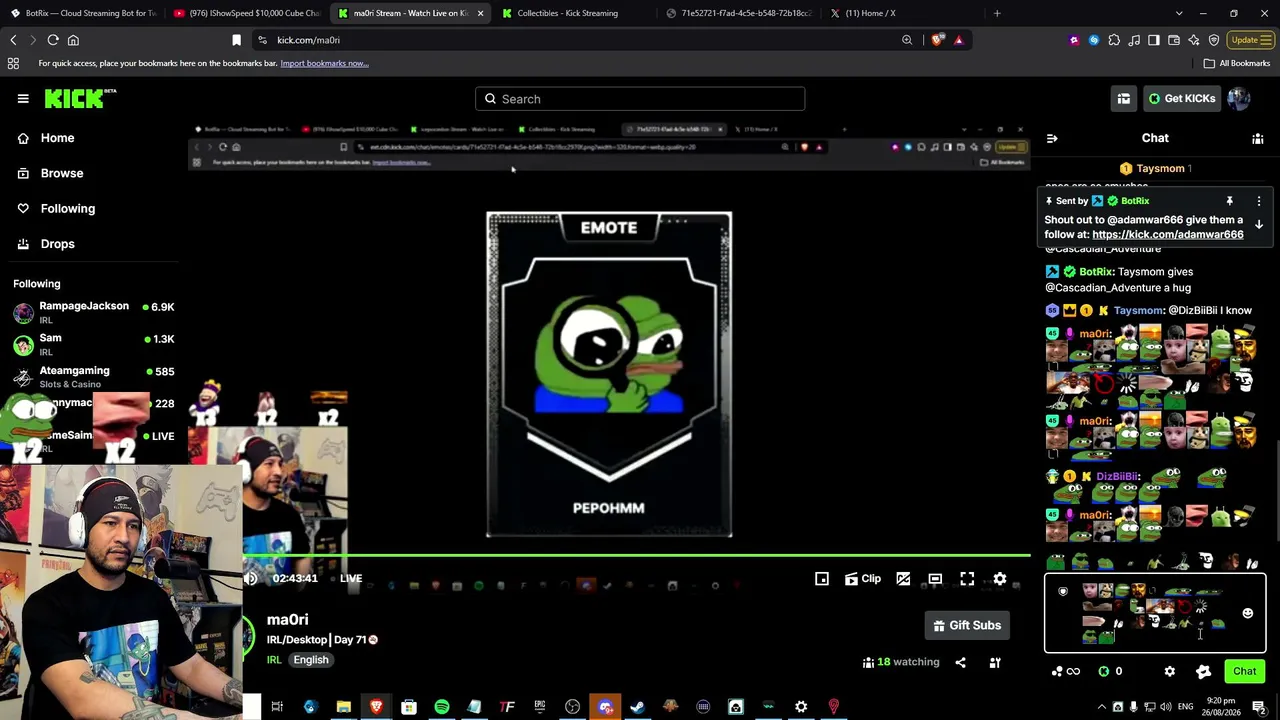Open the browser tab search dropdown

(x=1179, y=13)
